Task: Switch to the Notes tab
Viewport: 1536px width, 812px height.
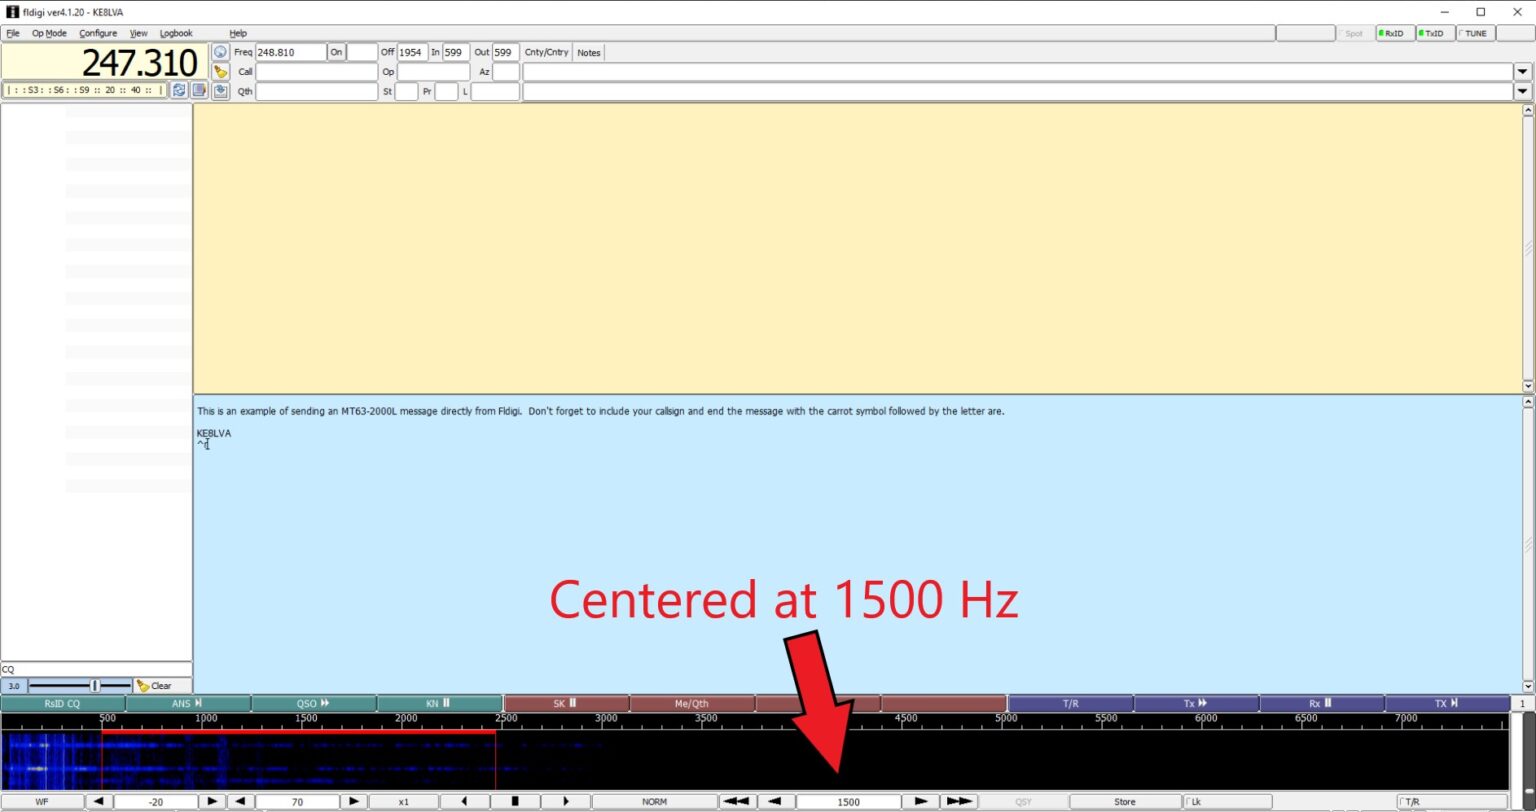Action: (x=589, y=52)
